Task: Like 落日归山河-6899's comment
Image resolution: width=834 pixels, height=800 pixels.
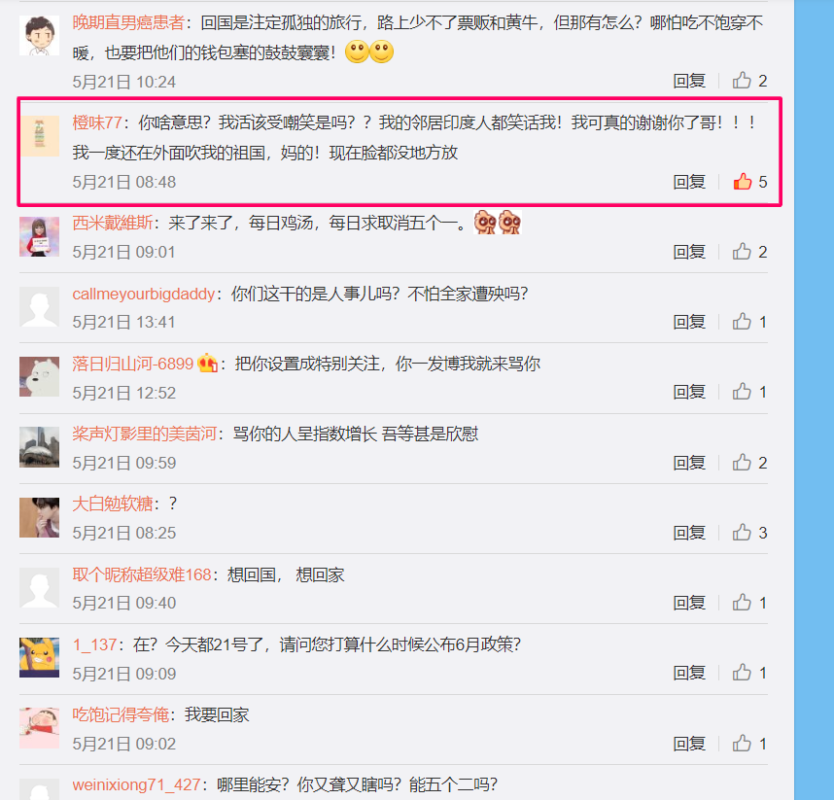Action: pyautogui.click(x=742, y=391)
